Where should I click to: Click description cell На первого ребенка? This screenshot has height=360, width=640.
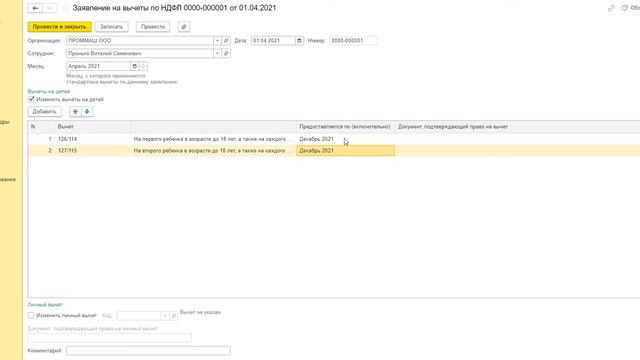tap(213, 139)
